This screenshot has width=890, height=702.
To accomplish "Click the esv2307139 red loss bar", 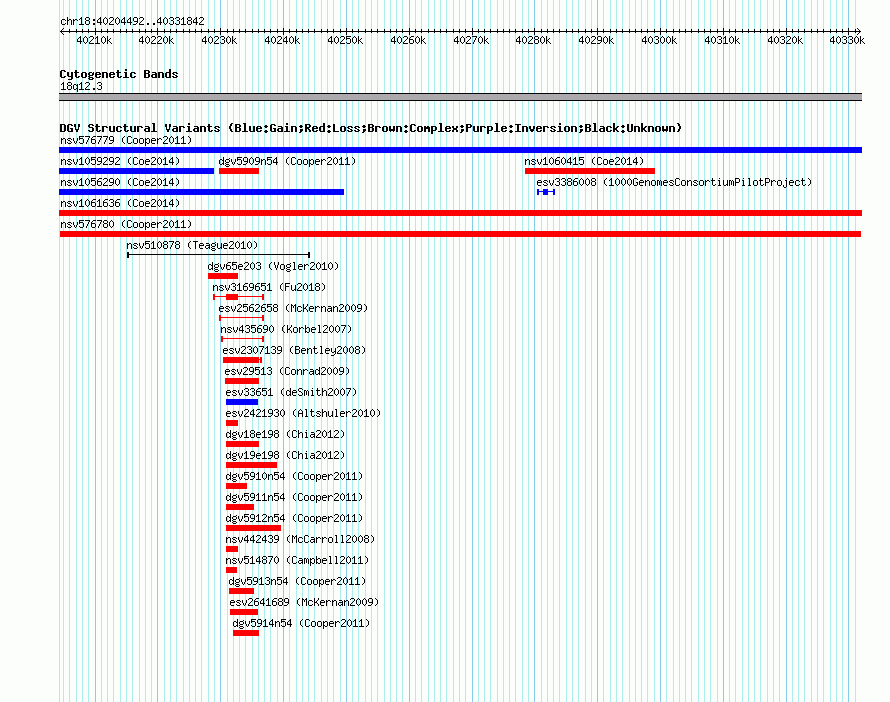I will [x=242, y=360].
